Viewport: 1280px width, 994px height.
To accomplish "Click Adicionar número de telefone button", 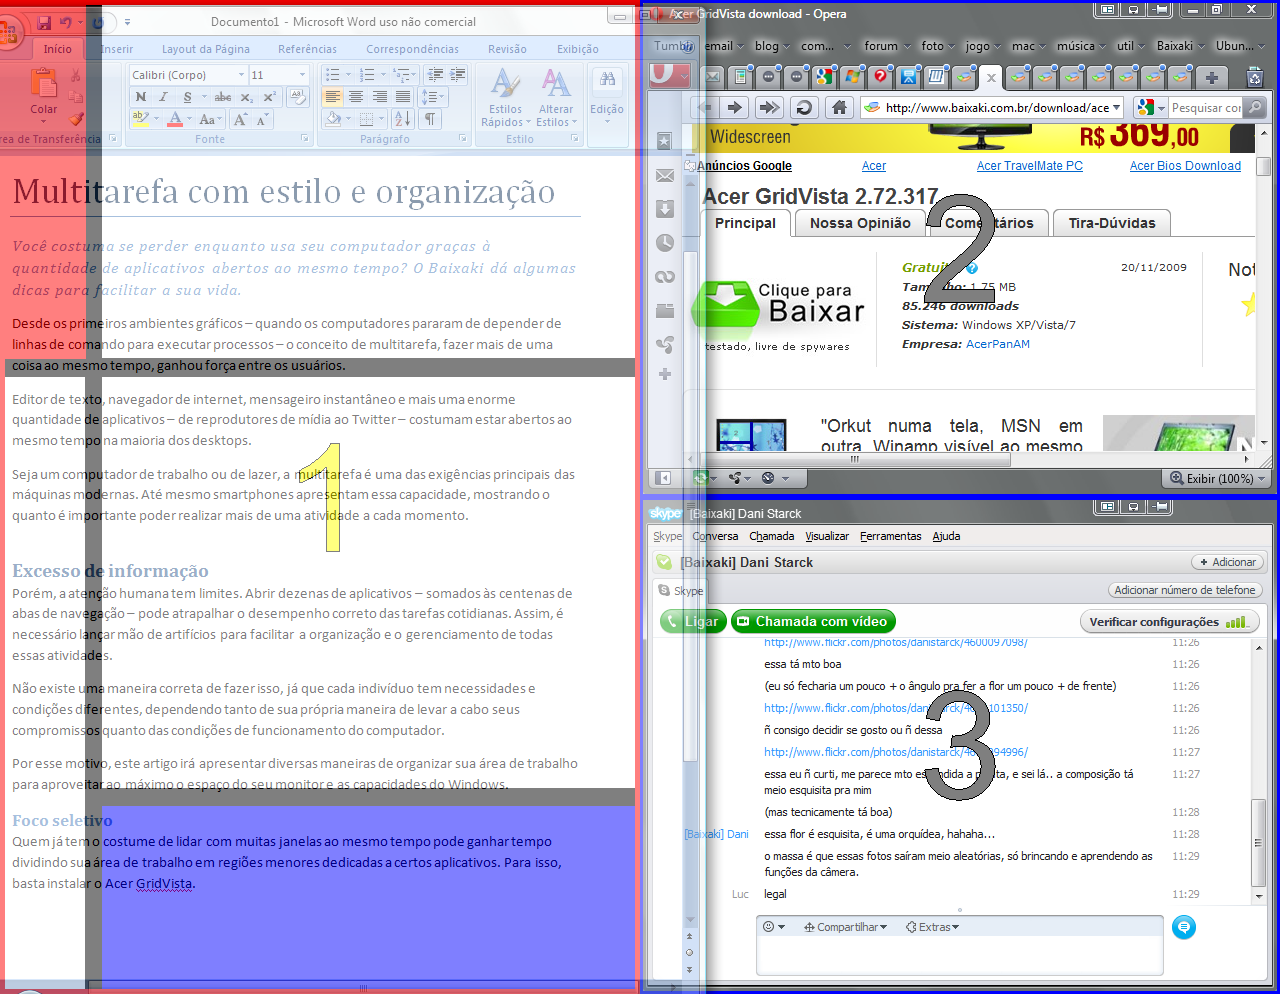I will tap(1185, 590).
